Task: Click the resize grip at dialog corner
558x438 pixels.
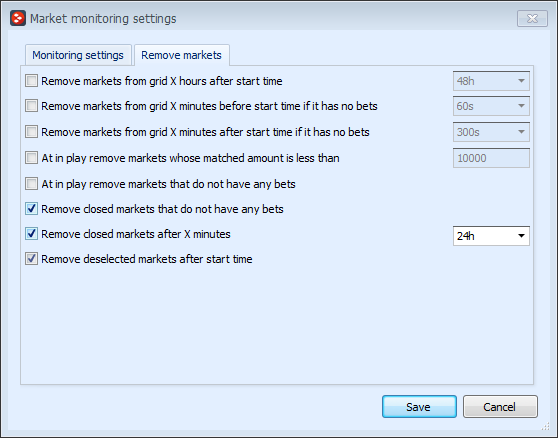Action: pos(545,426)
